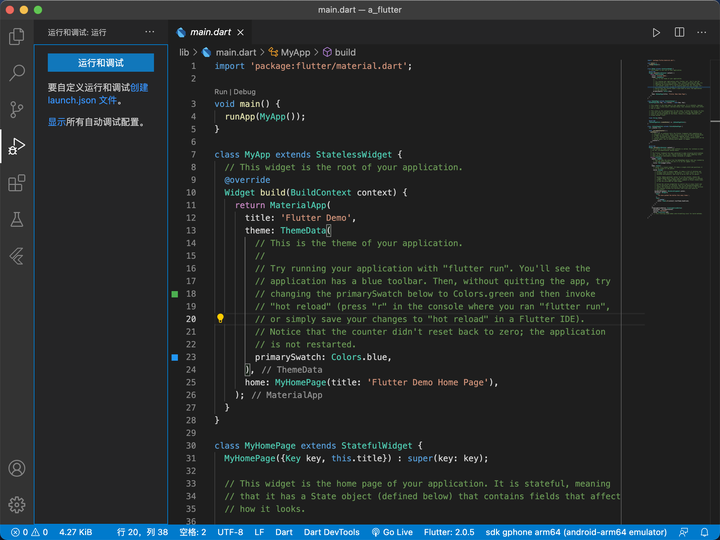The height and width of the screenshot is (540, 720).
Task: Click Debug CodeLens above main()
Action: click(x=244, y=92)
